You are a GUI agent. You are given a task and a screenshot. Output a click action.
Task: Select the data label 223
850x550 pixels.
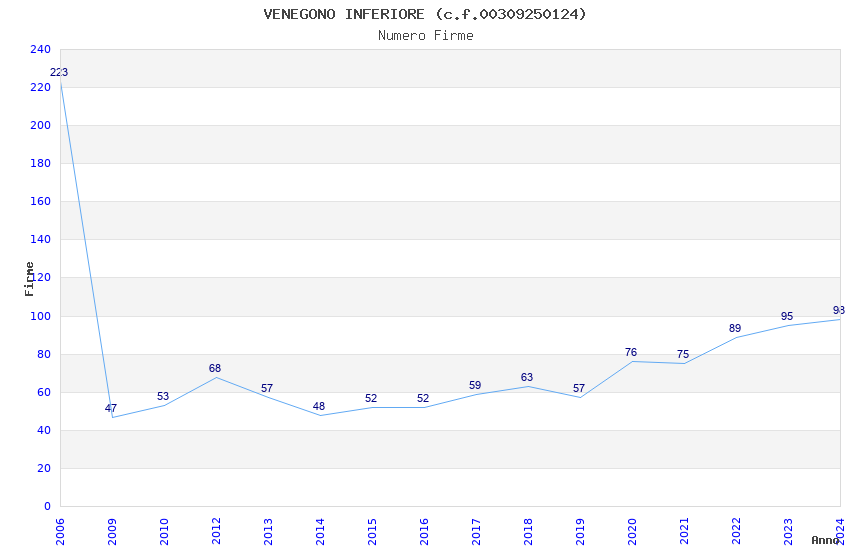pyautogui.click(x=59, y=72)
